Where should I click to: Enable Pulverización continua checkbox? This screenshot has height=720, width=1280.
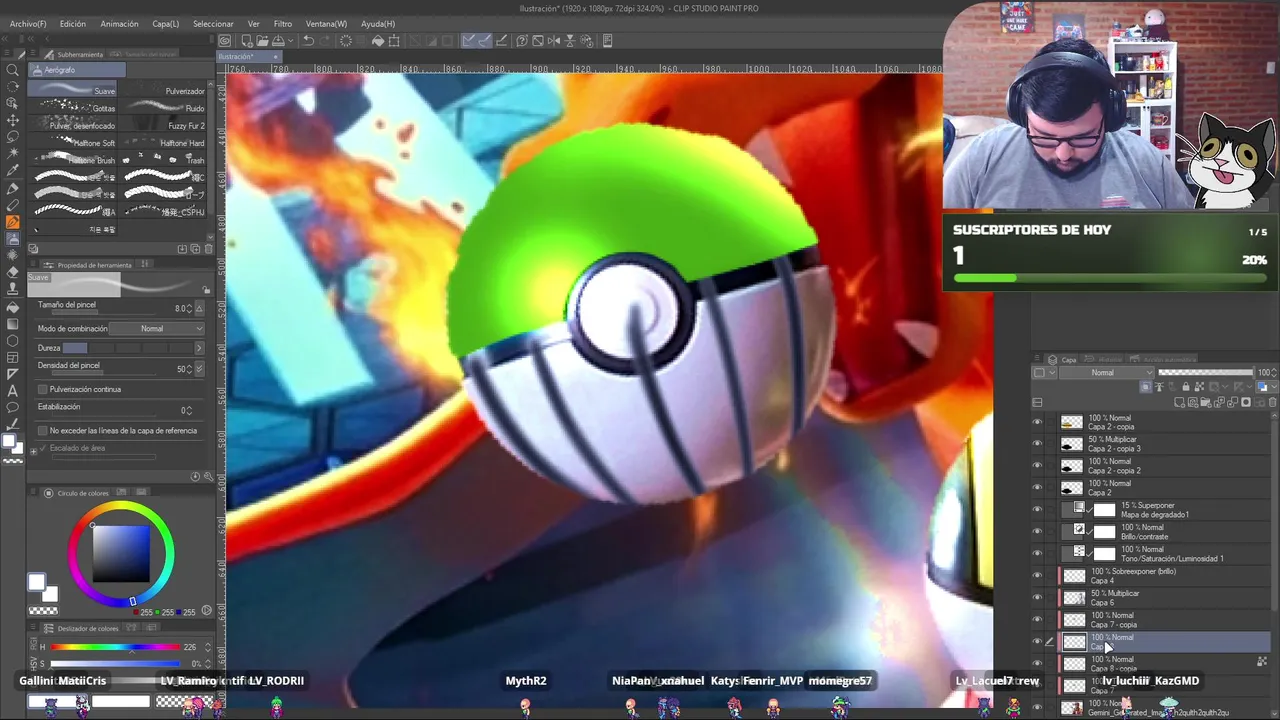(42, 389)
